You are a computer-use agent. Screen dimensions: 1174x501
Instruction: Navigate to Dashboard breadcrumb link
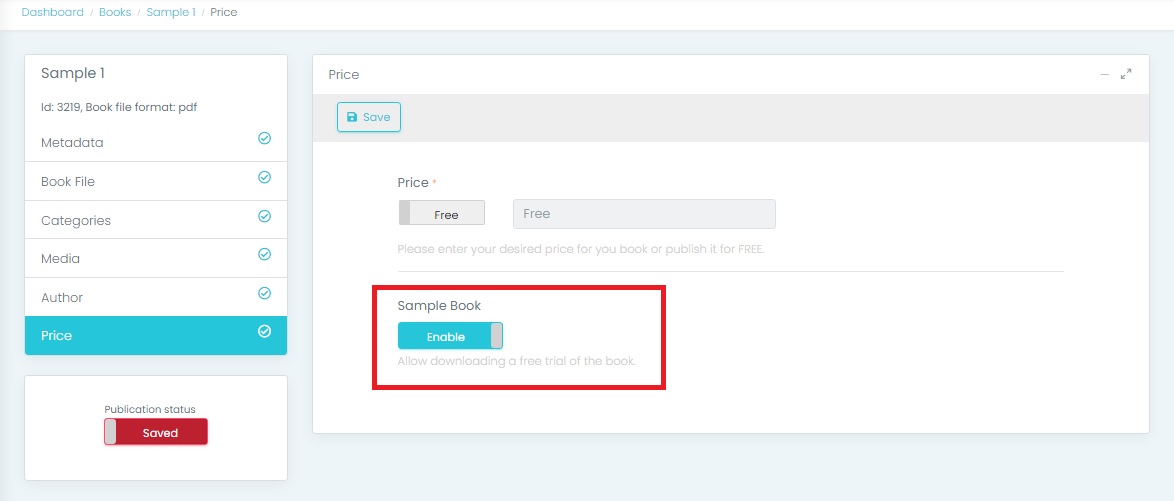[53, 13]
